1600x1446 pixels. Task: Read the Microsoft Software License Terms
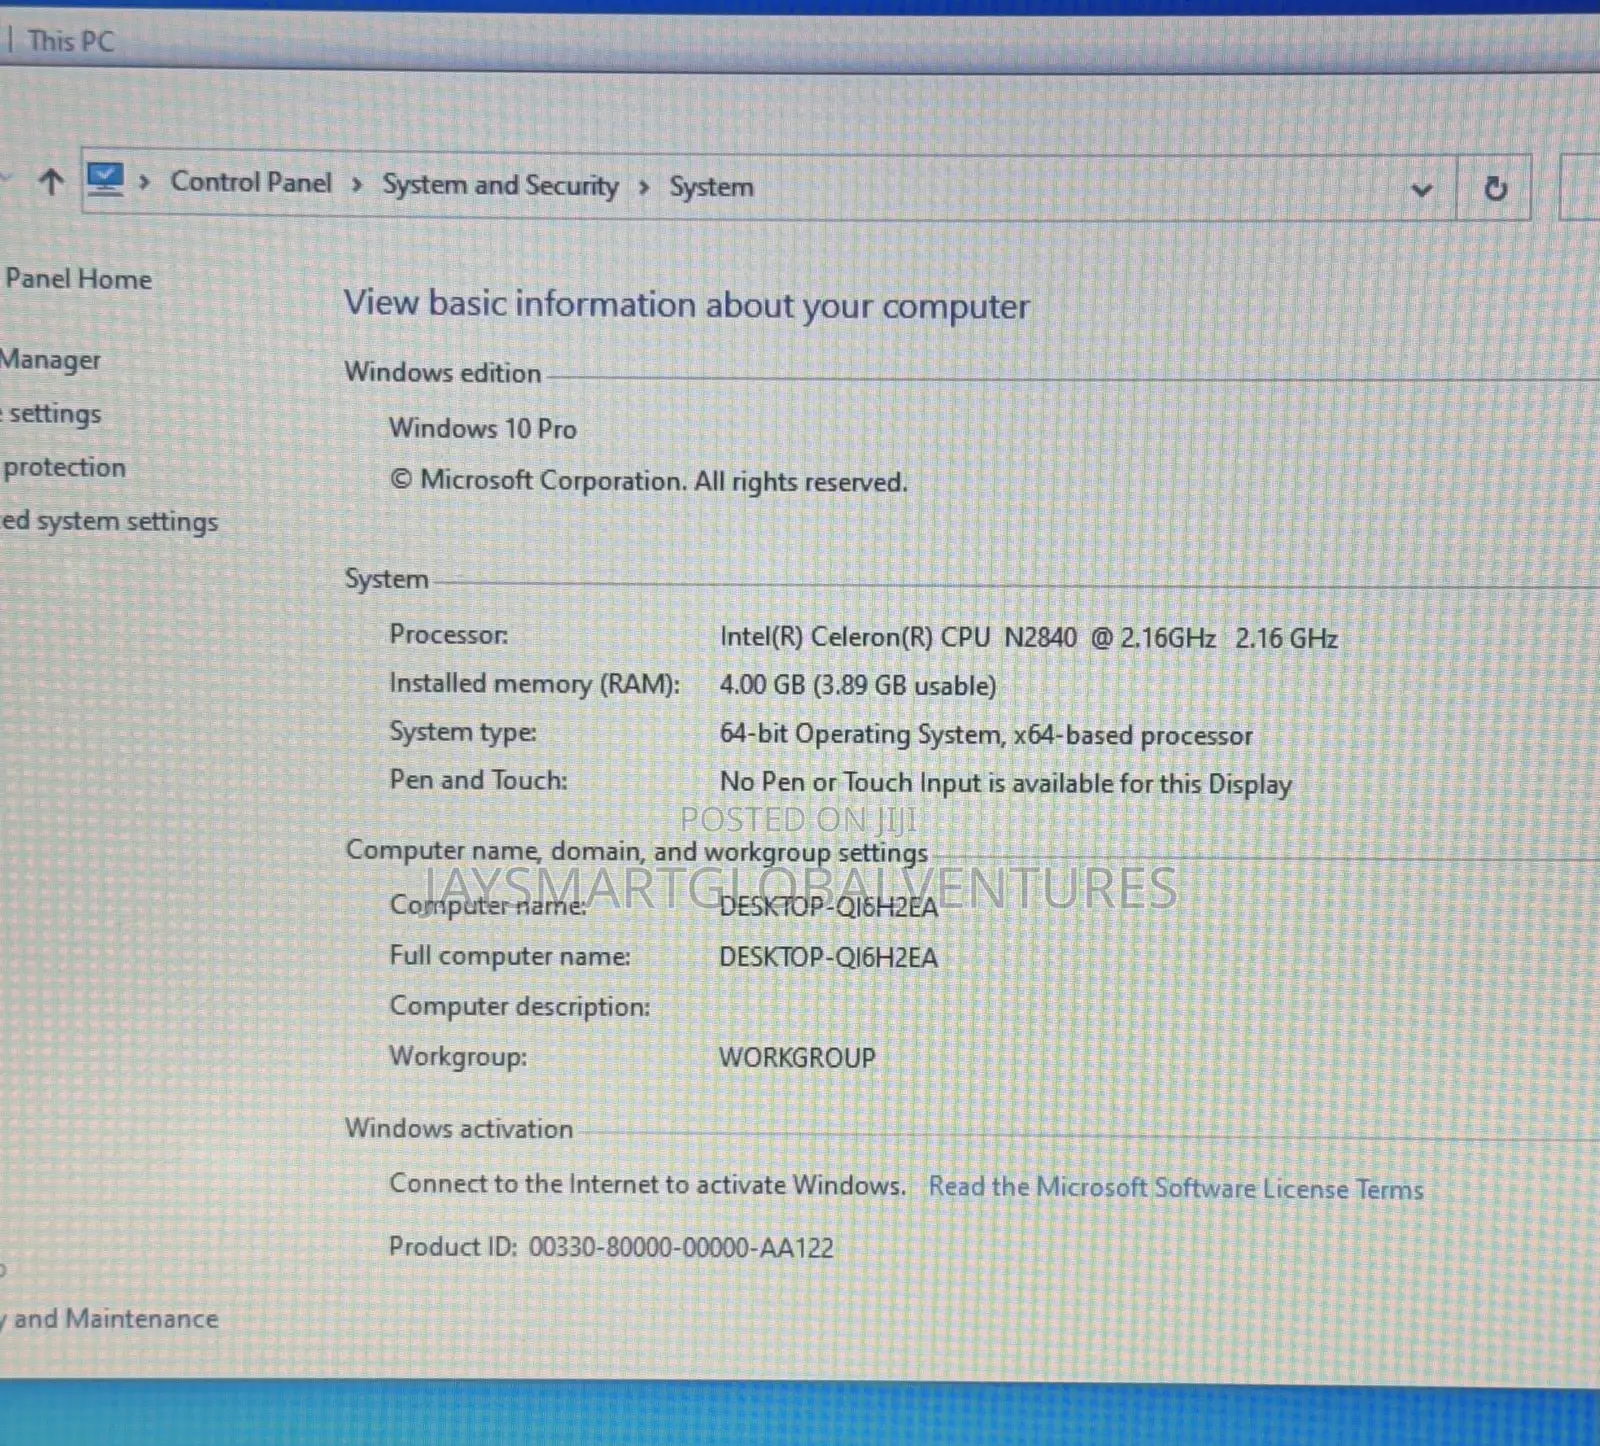[x=1176, y=1188]
